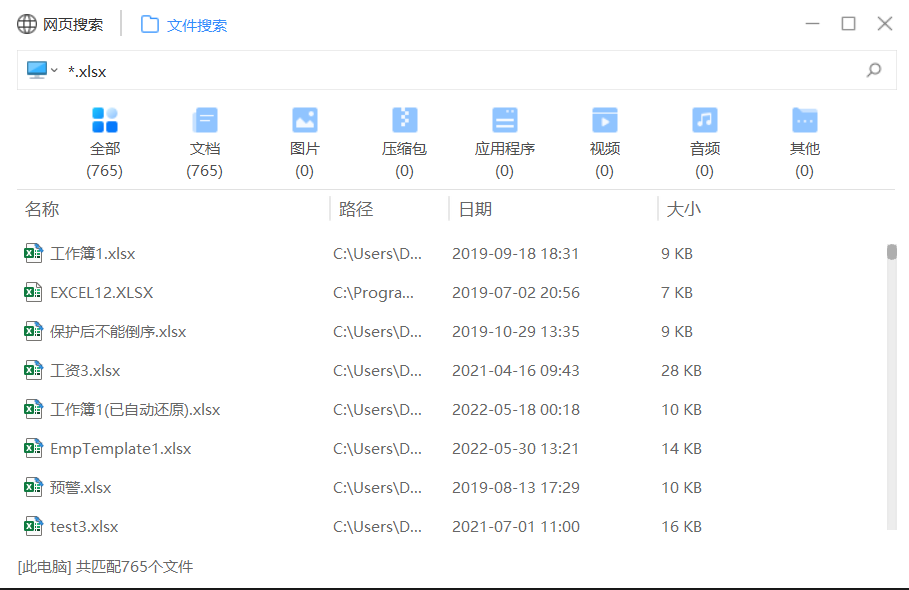Select the 文档 (Documents) filter icon
This screenshot has height=590, width=909.
204,118
